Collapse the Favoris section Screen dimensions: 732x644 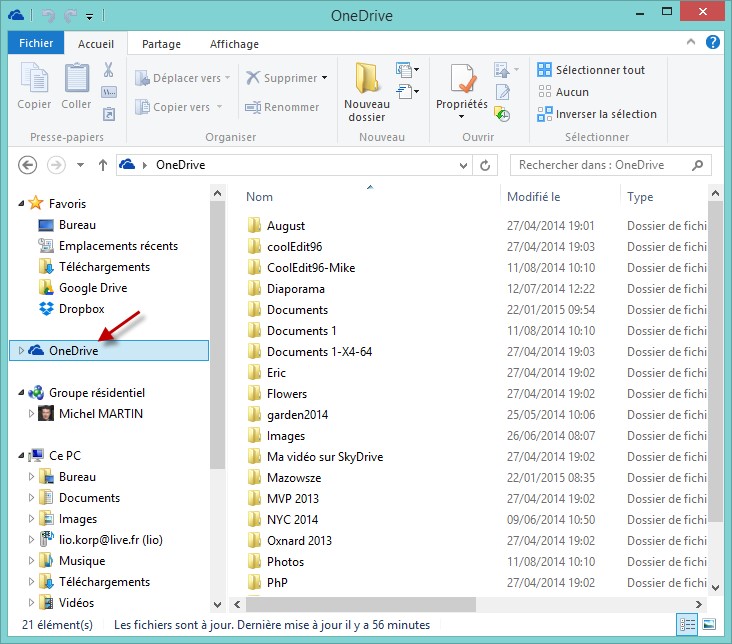tap(22, 204)
